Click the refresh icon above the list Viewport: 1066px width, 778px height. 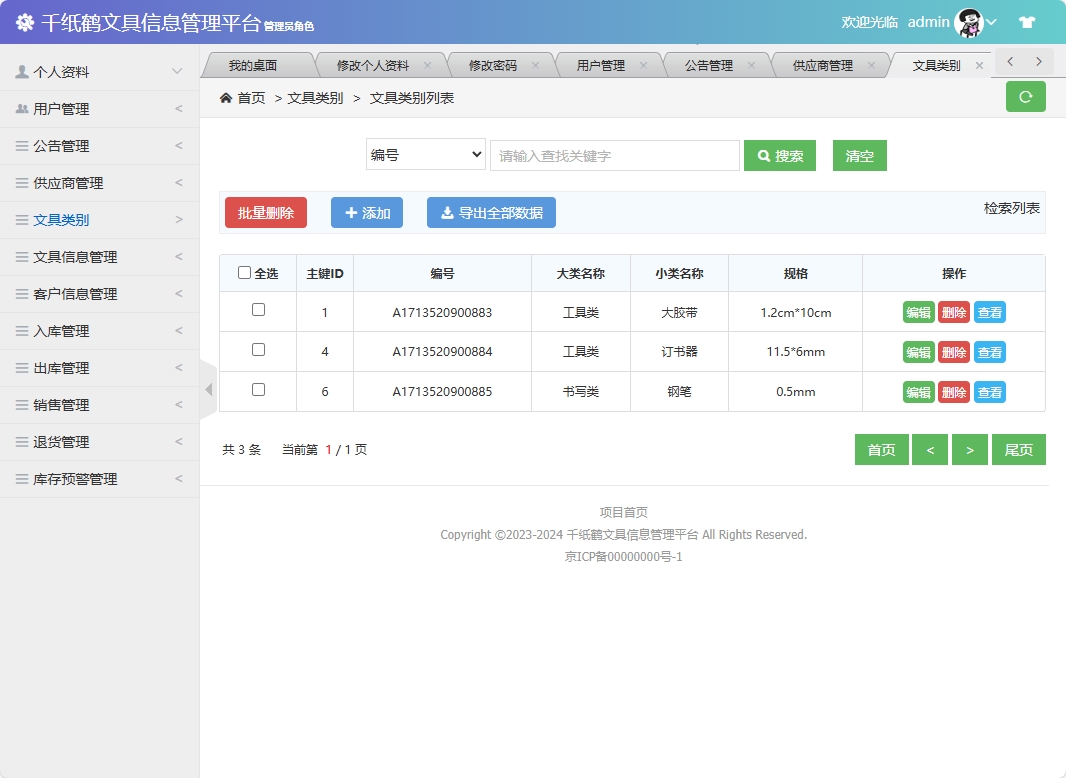[1025, 96]
